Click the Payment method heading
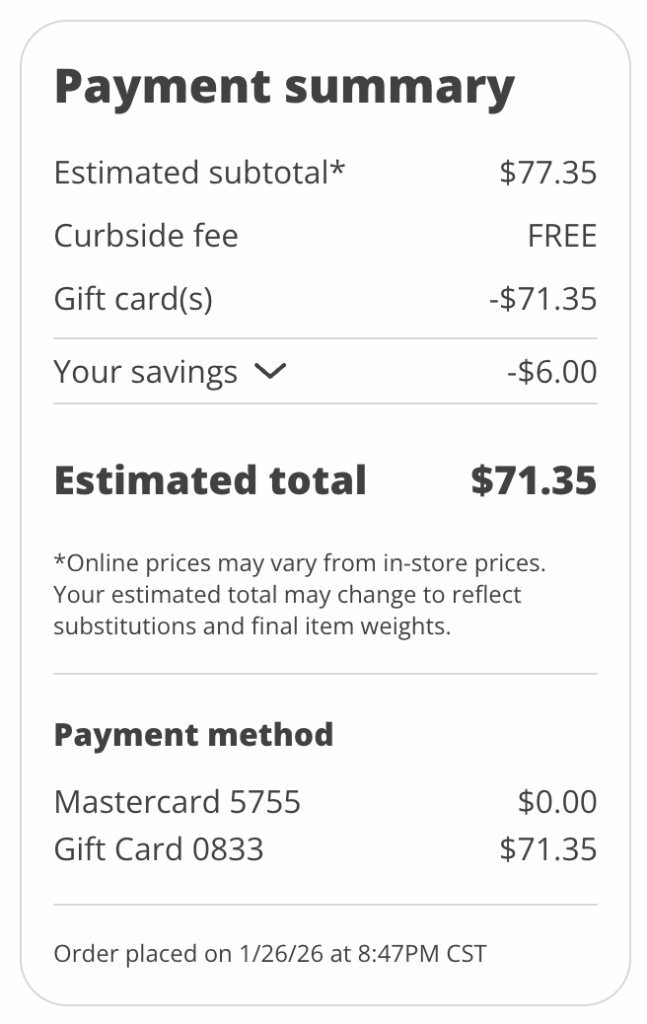Image resolution: width=647 pixels, height=1024 pixels. pos(193,735)
